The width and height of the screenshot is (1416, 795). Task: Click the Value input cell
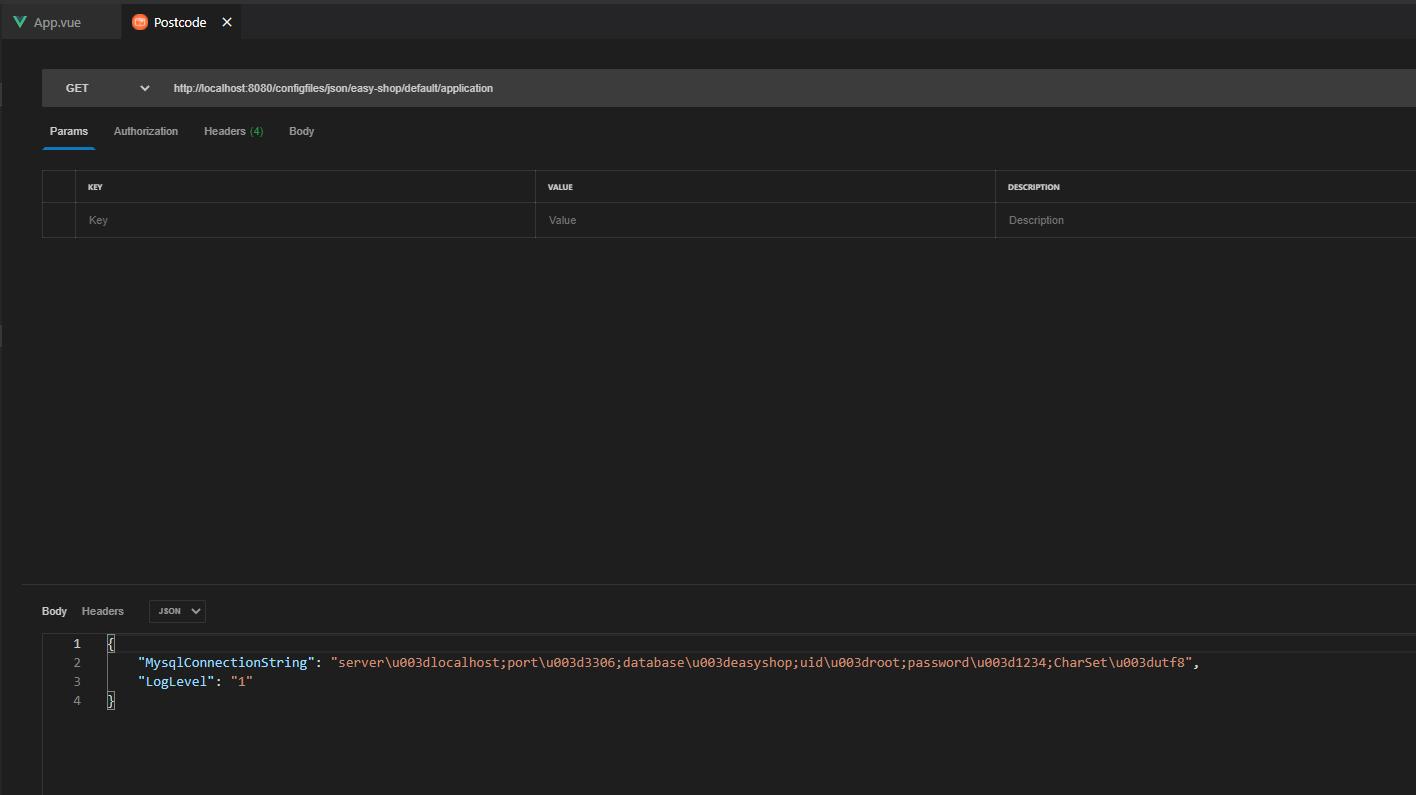(765, 220)
